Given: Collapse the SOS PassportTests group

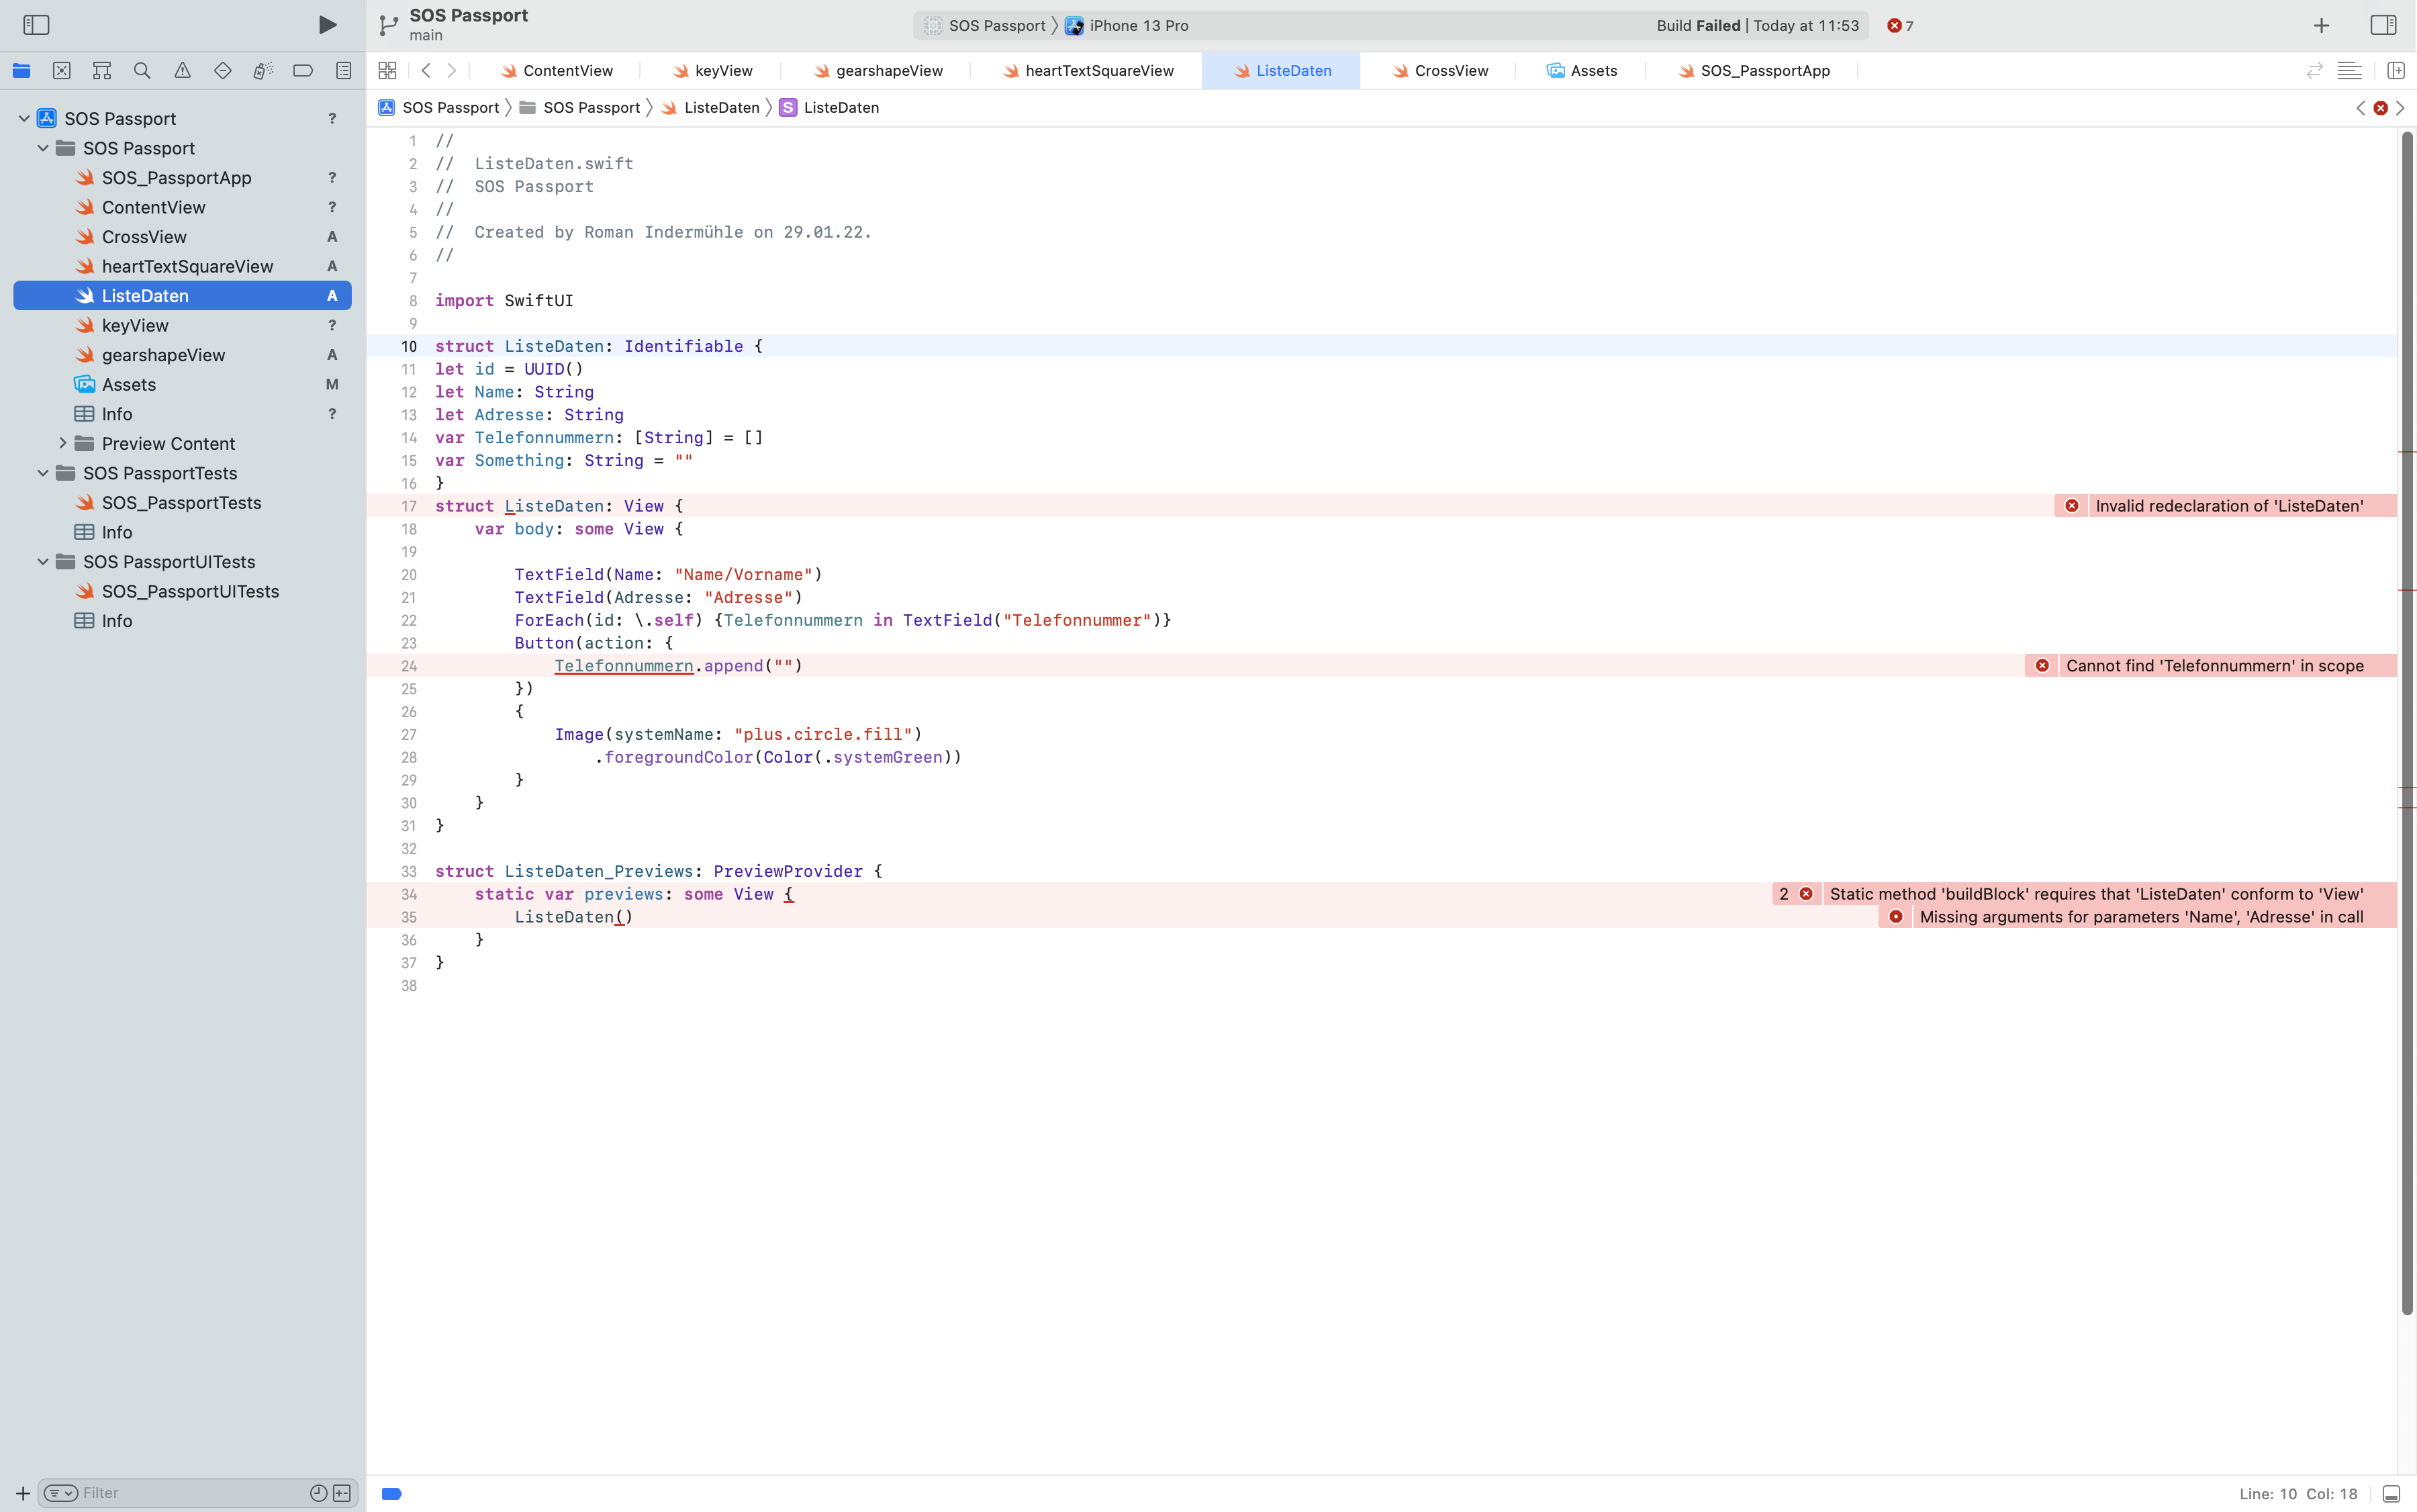Looking at the screenshot, I should coord(43,473).
